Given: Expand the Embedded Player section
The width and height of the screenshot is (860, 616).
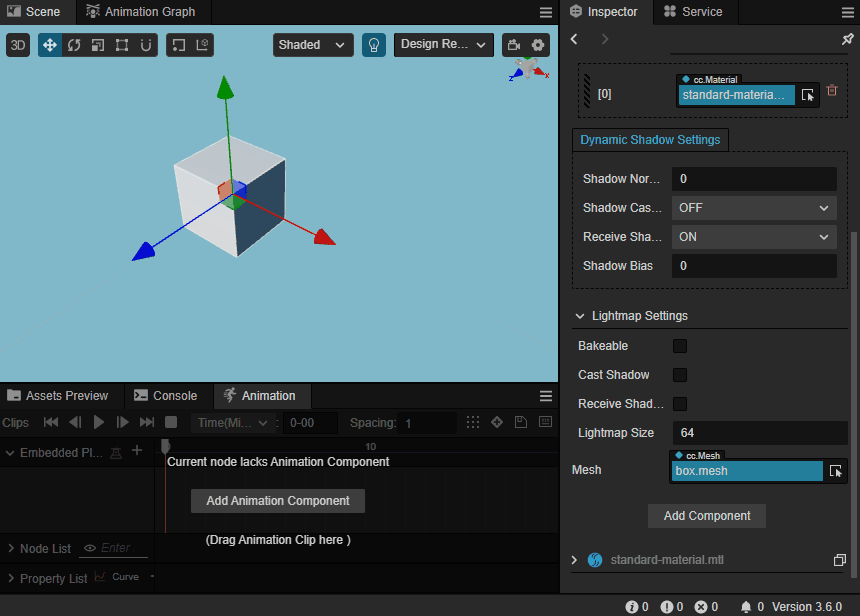Looking at the screenshot, I should (x=9, y=453).
